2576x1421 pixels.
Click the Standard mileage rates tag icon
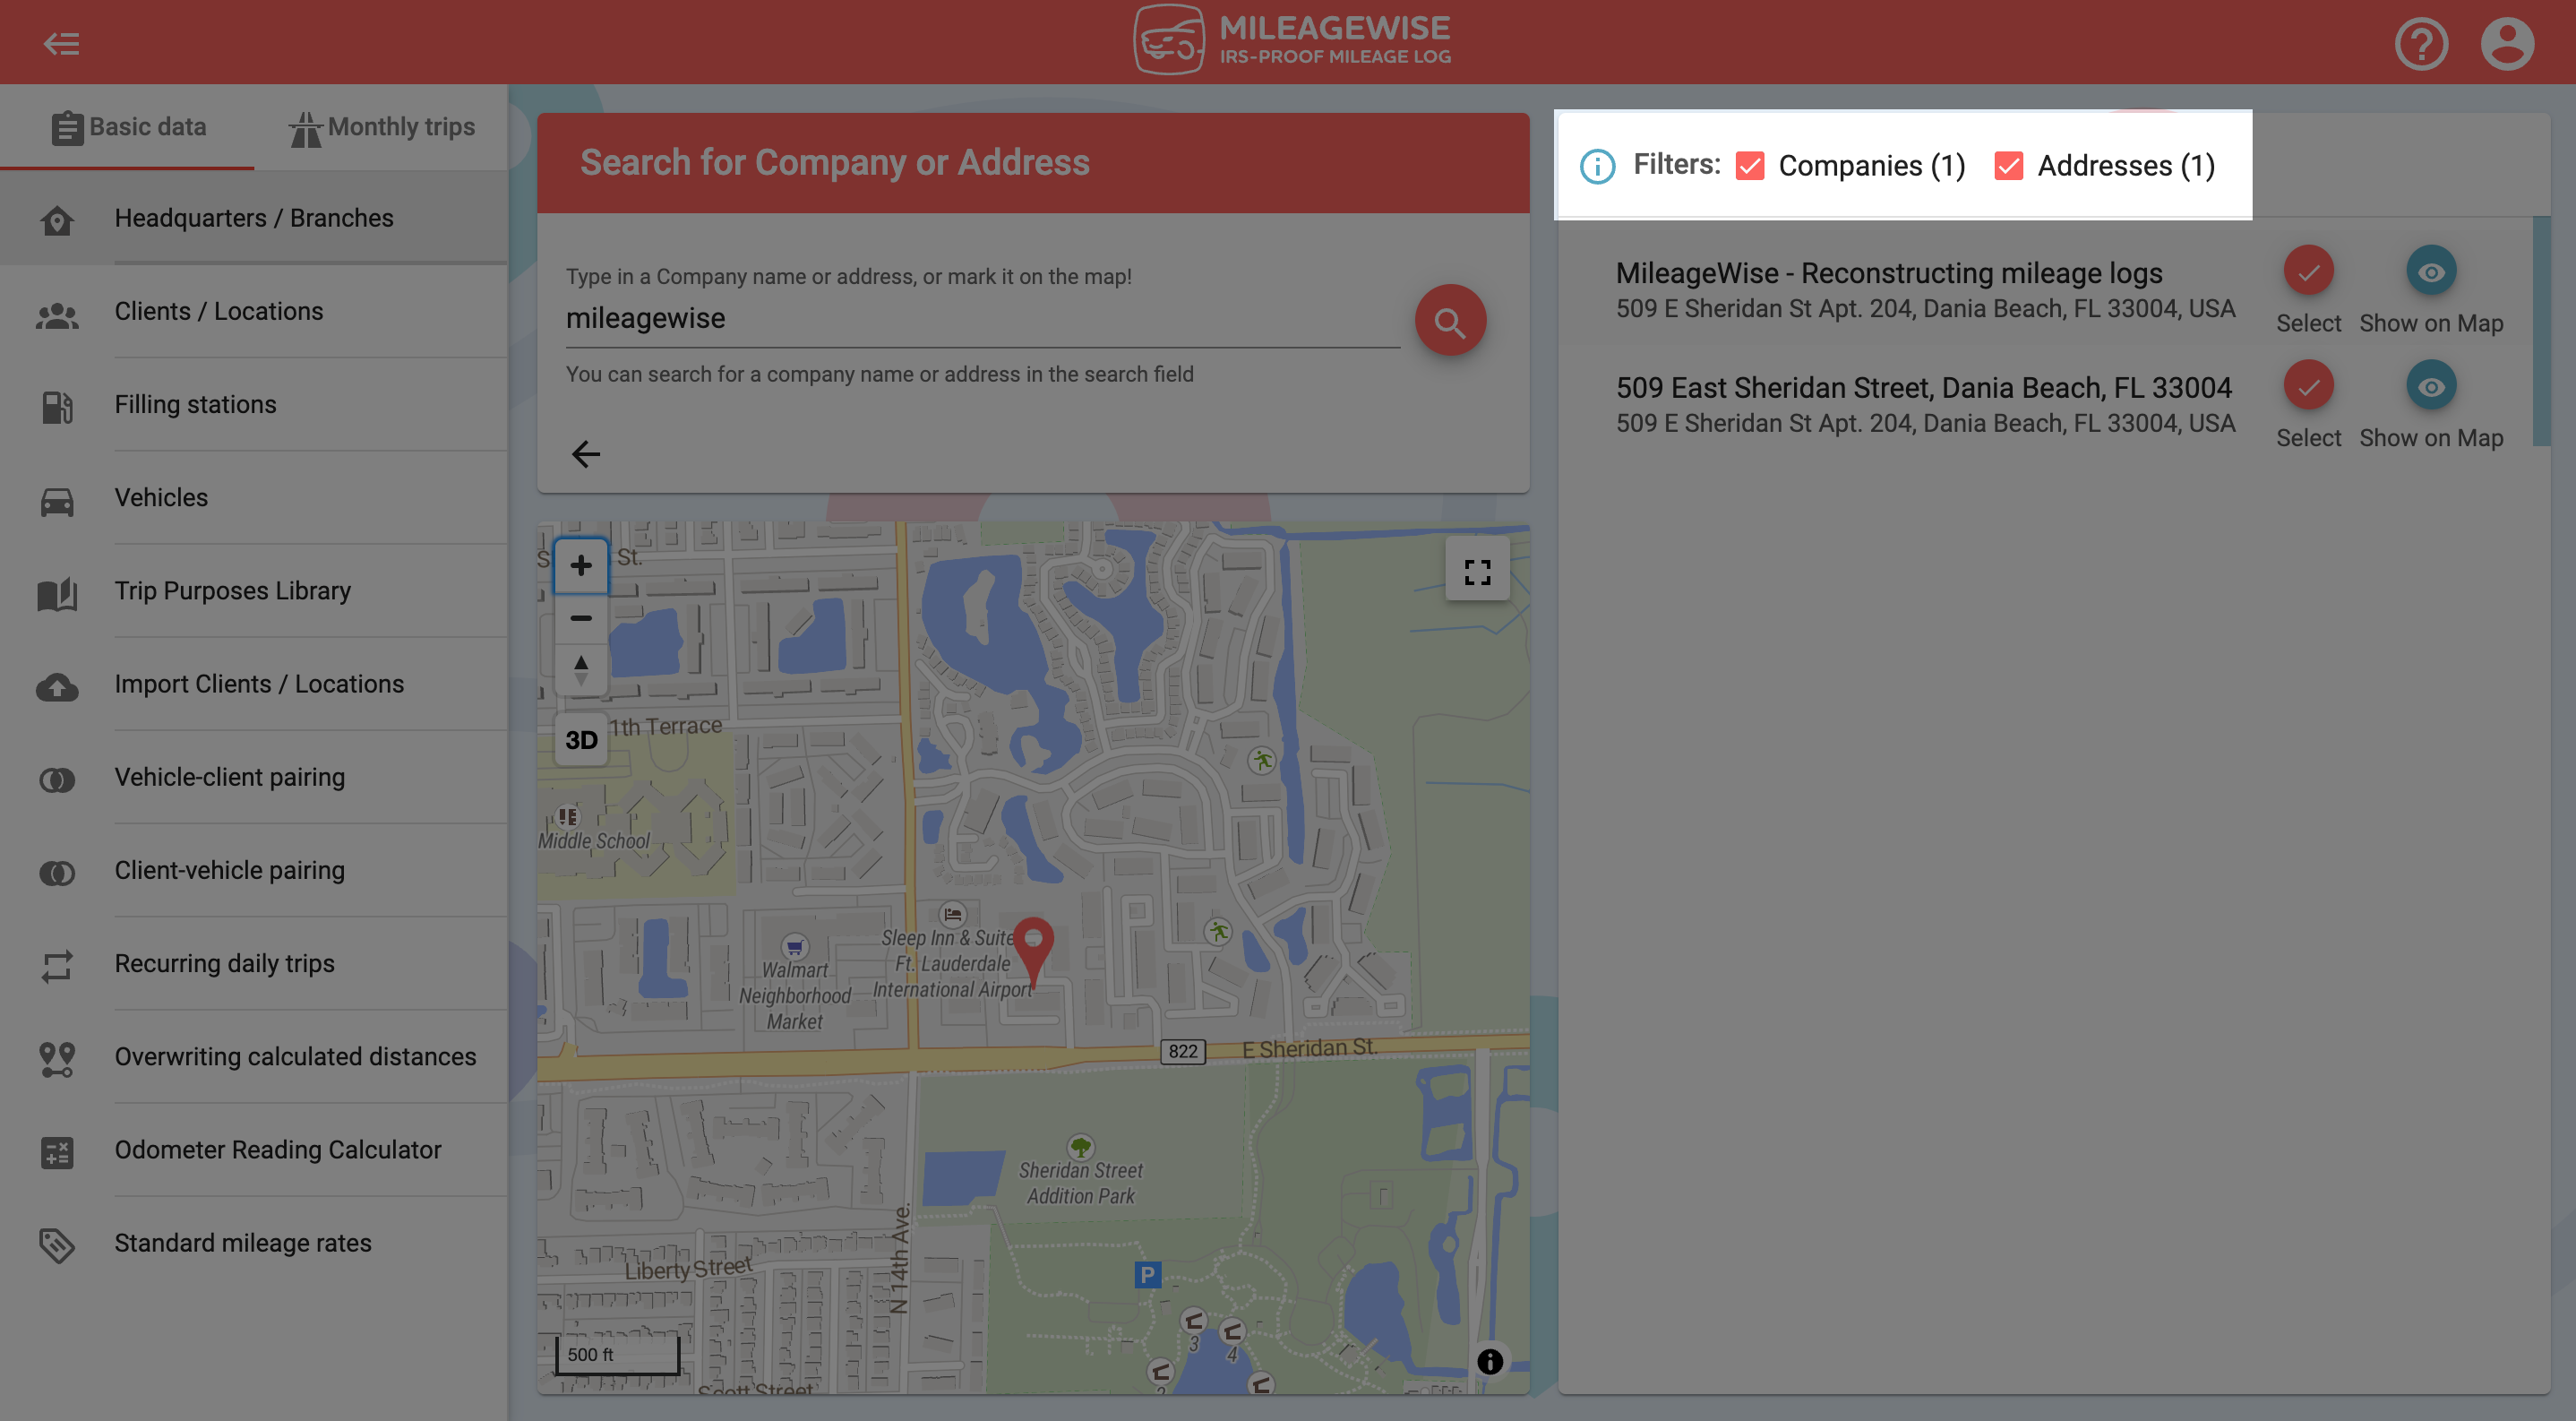57,1245
